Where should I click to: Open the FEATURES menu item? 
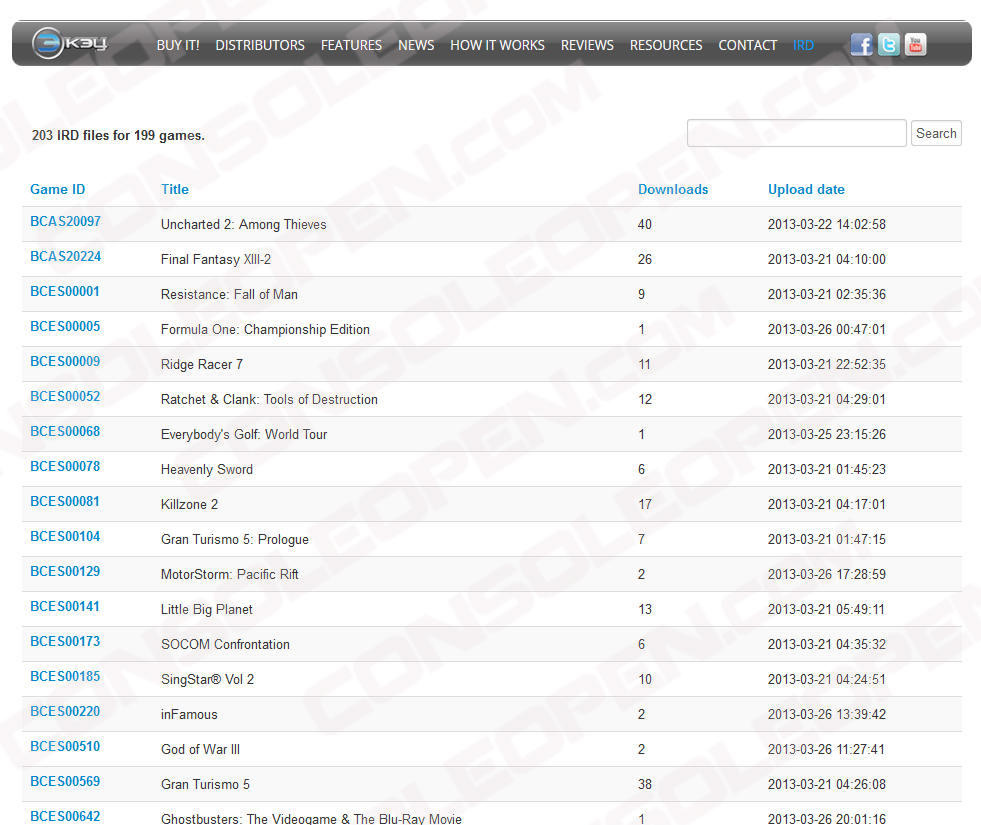coord(351,46)
